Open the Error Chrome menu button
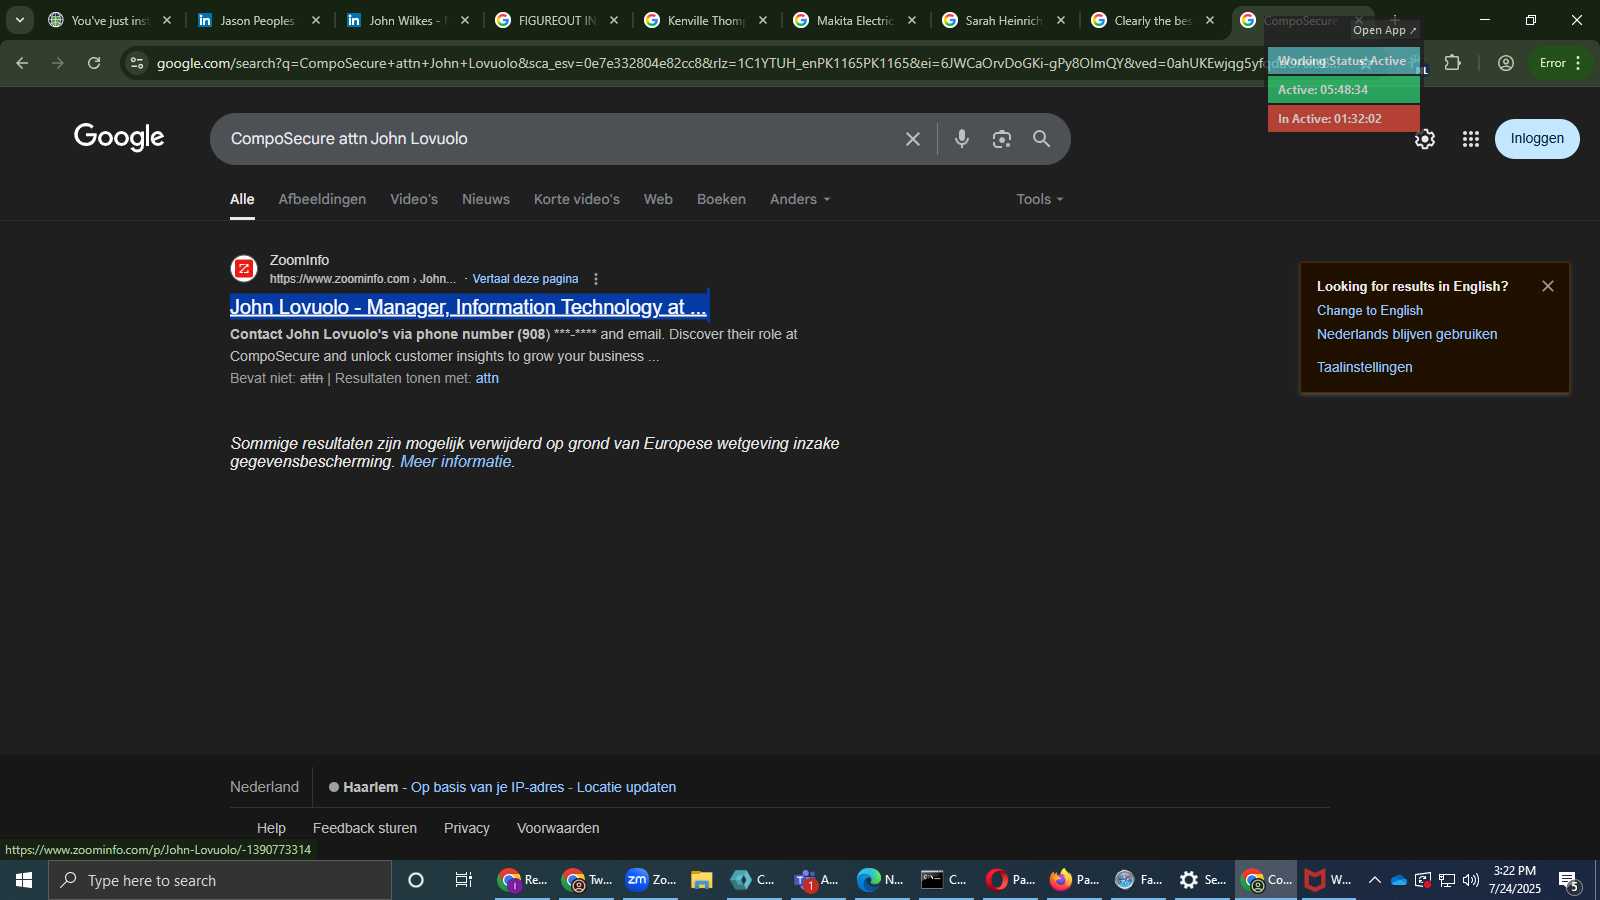 point(1562,63)
